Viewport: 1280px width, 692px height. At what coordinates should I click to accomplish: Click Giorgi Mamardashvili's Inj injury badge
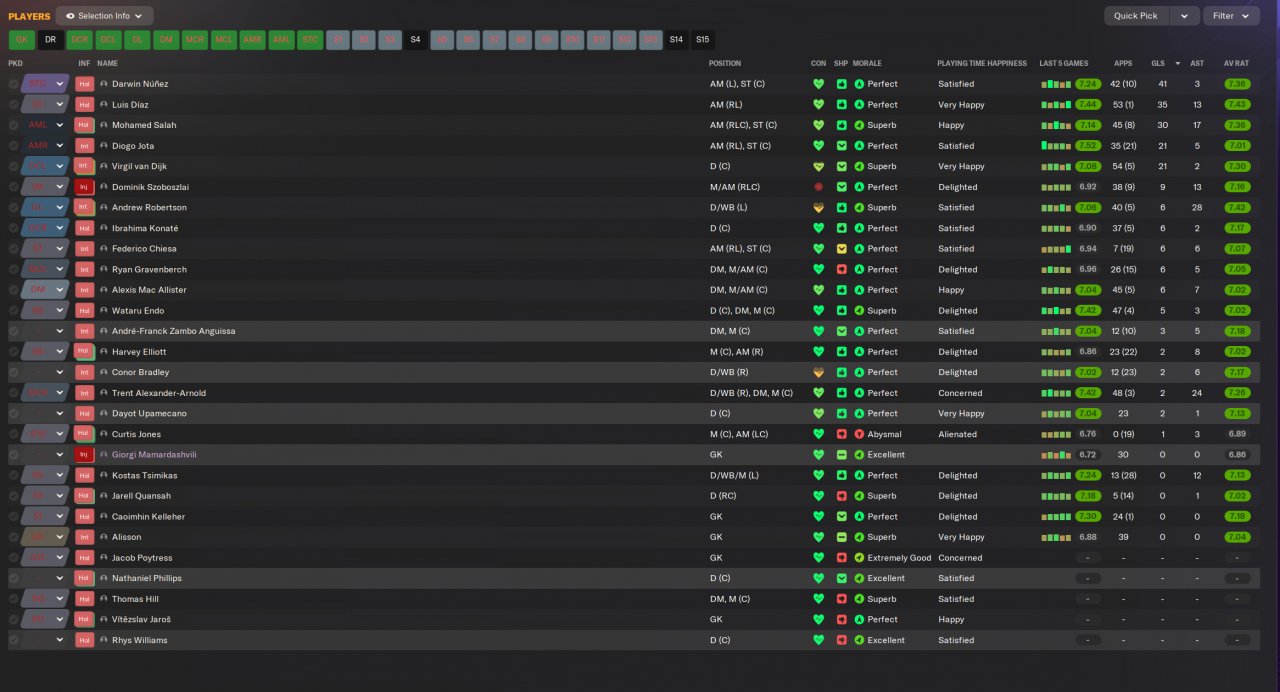84,455
